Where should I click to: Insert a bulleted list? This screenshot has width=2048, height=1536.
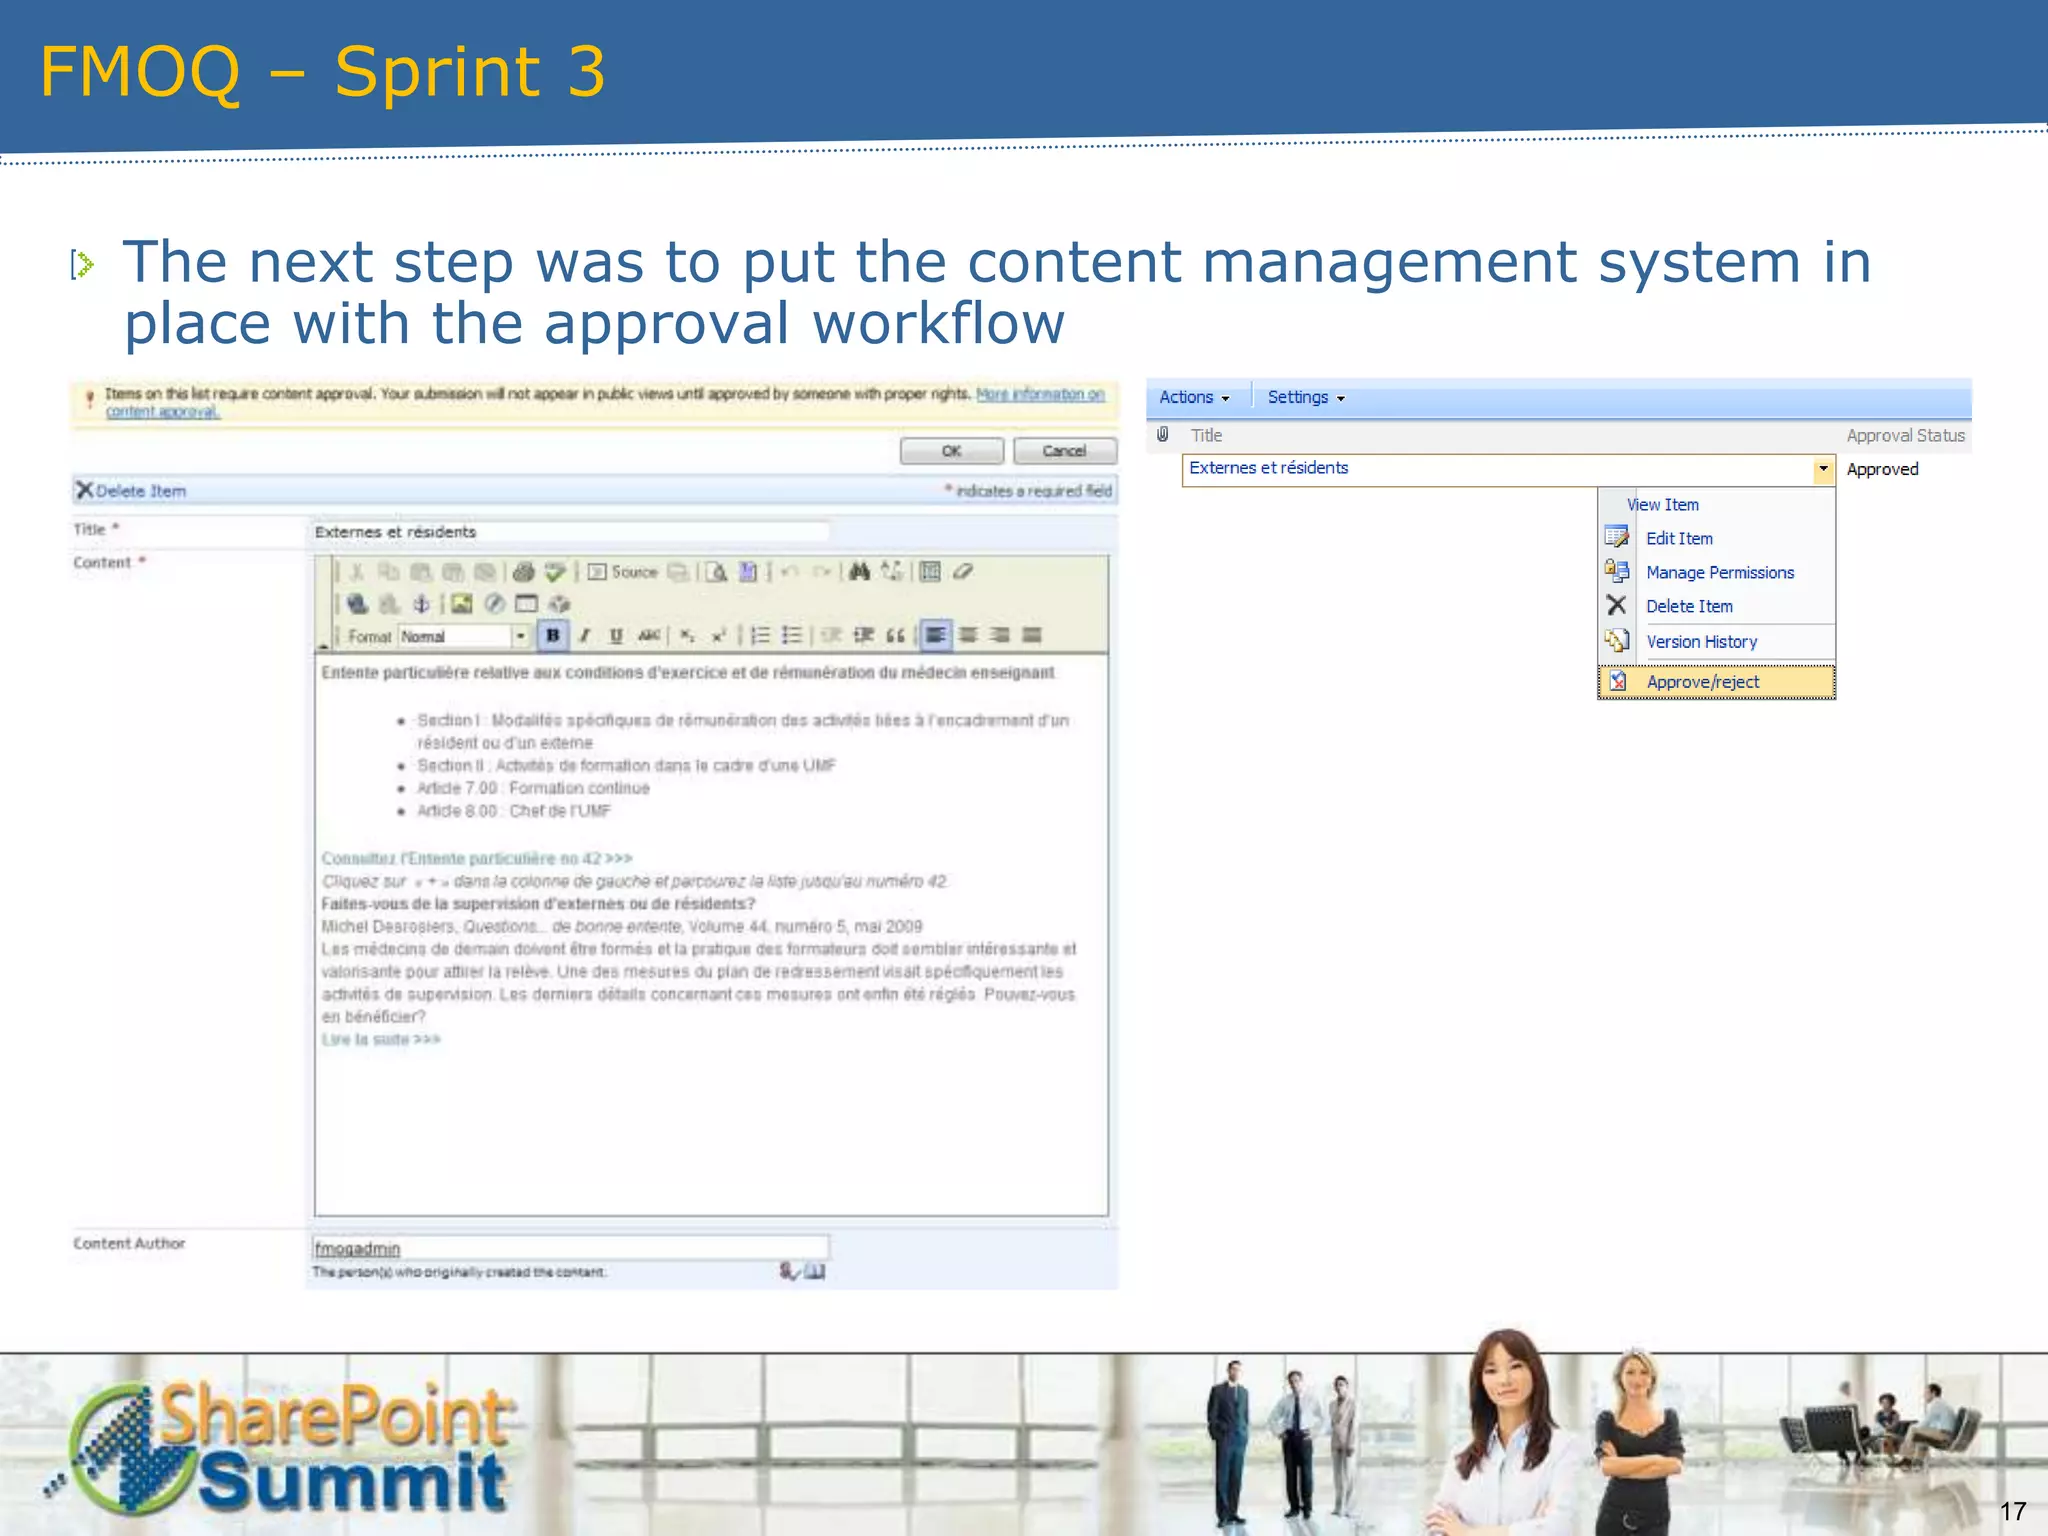(x=792, y=635)
